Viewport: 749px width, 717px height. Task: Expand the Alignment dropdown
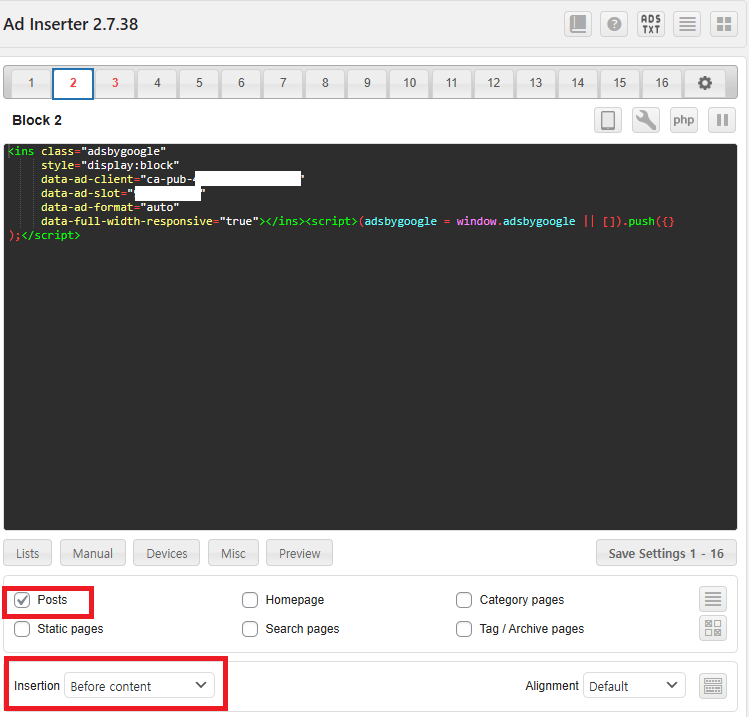[634, 685]
